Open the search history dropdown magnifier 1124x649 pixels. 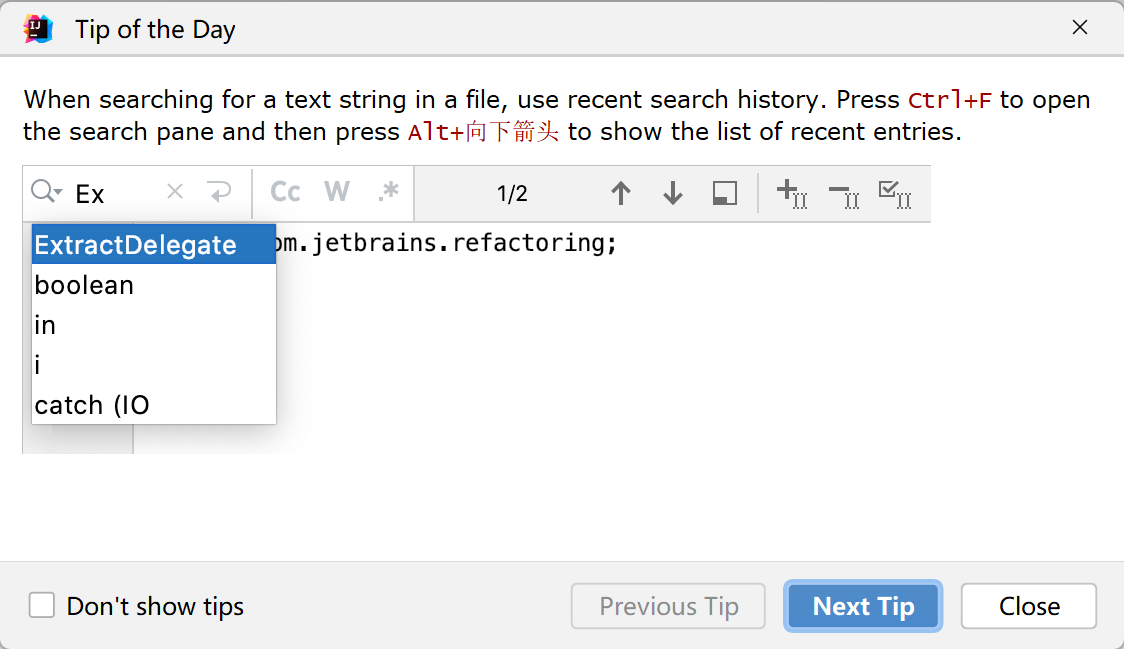click(46, 193)
